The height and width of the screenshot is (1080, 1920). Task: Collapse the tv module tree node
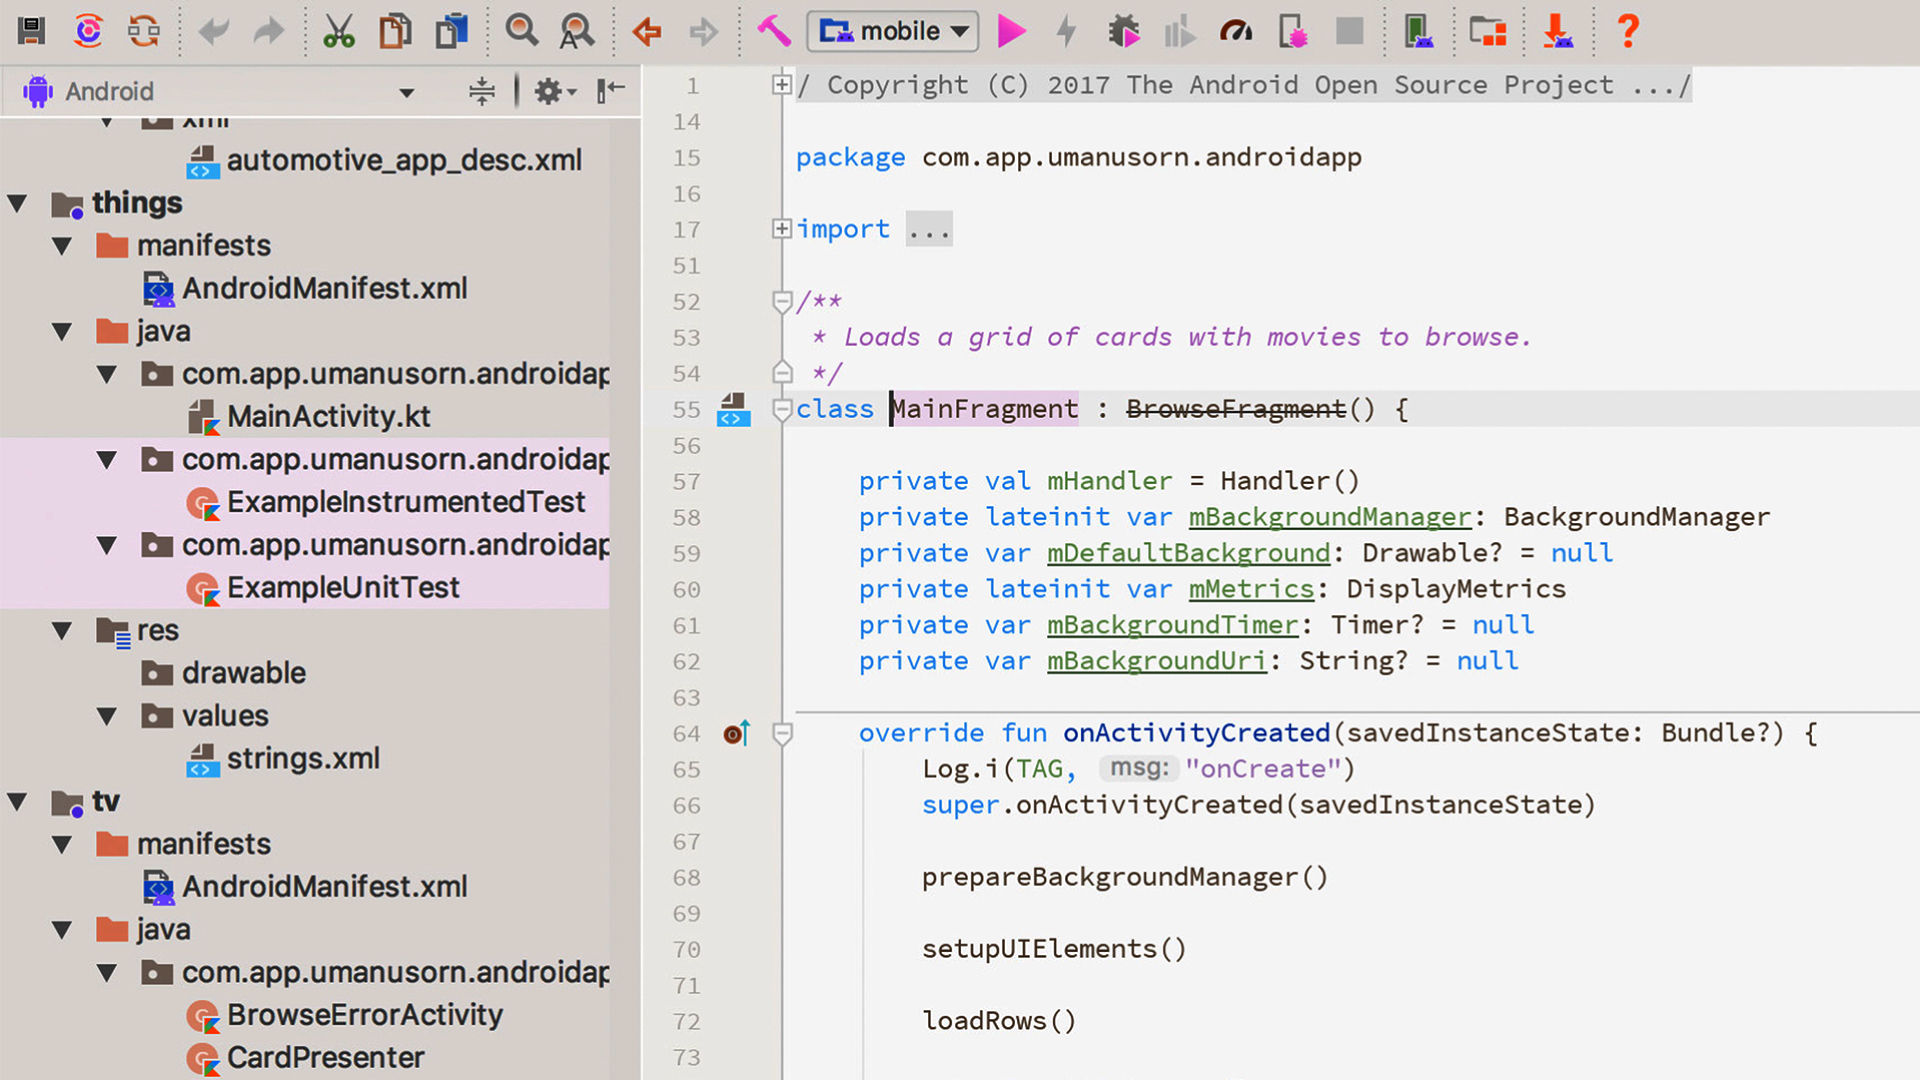pos(17,801)
